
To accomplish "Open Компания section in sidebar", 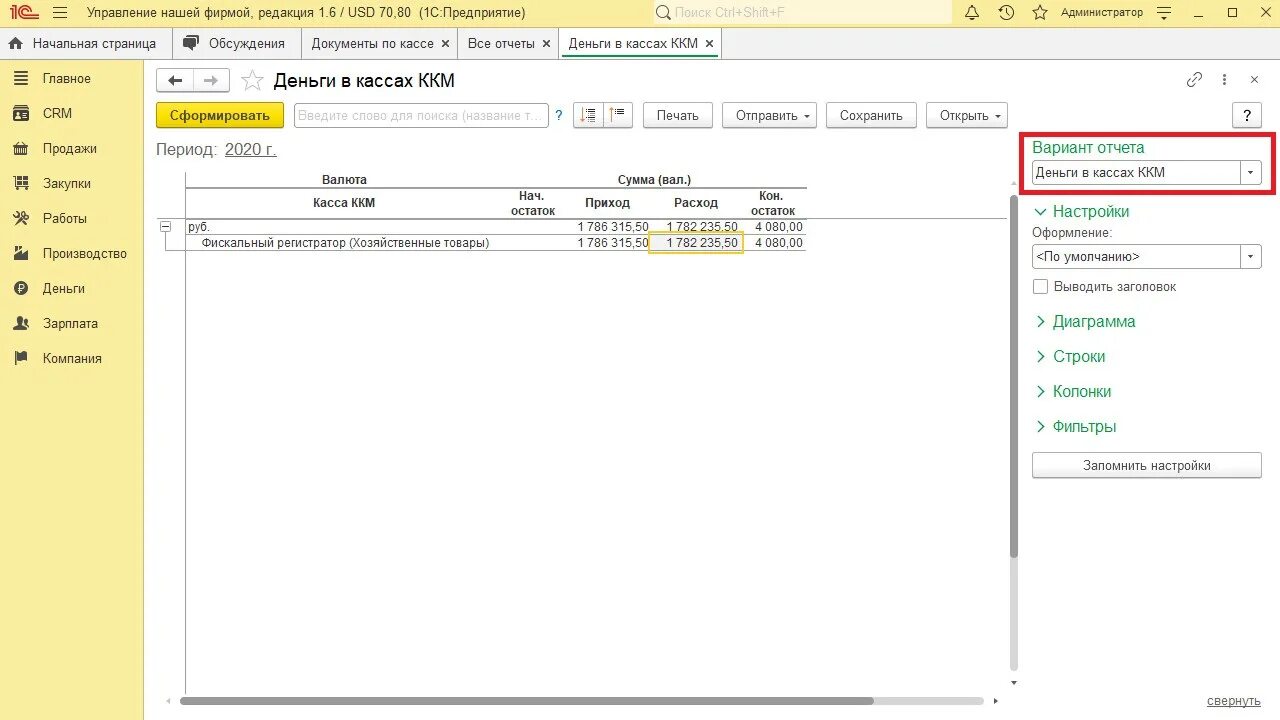I will coord(72,358).
